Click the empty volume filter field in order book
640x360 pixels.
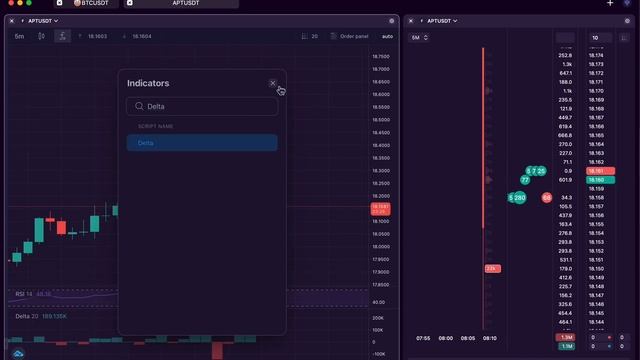tap(565, 38)
